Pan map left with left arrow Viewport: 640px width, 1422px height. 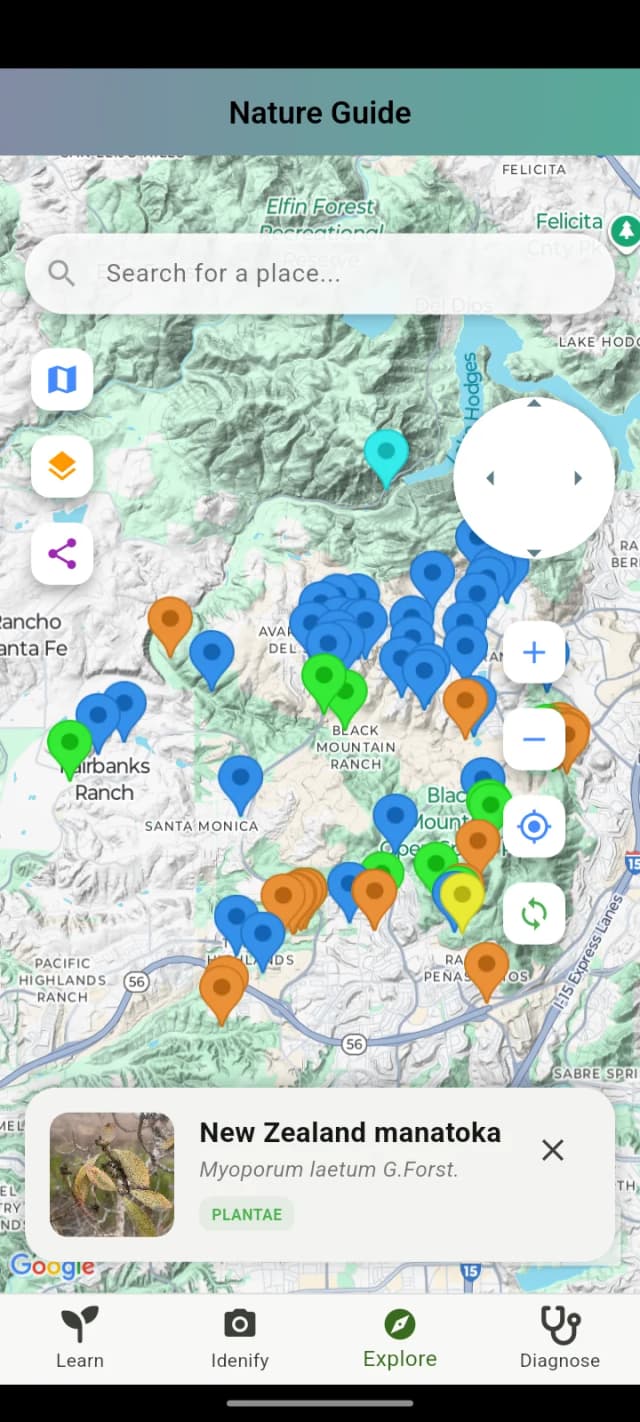pyautogui.click(x=490, y=478)
